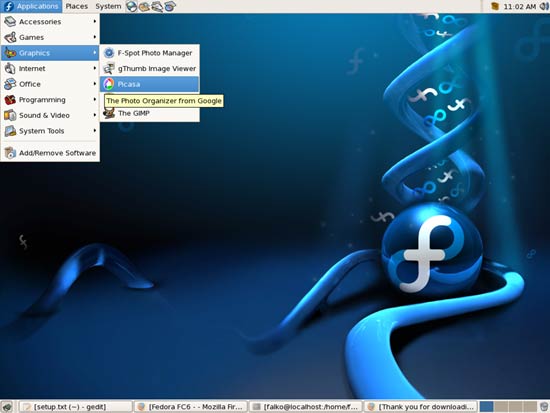The height and width of the screenshot is (413, 550).
Task: Click the package updater notification icon
Action: pos(495,6)
